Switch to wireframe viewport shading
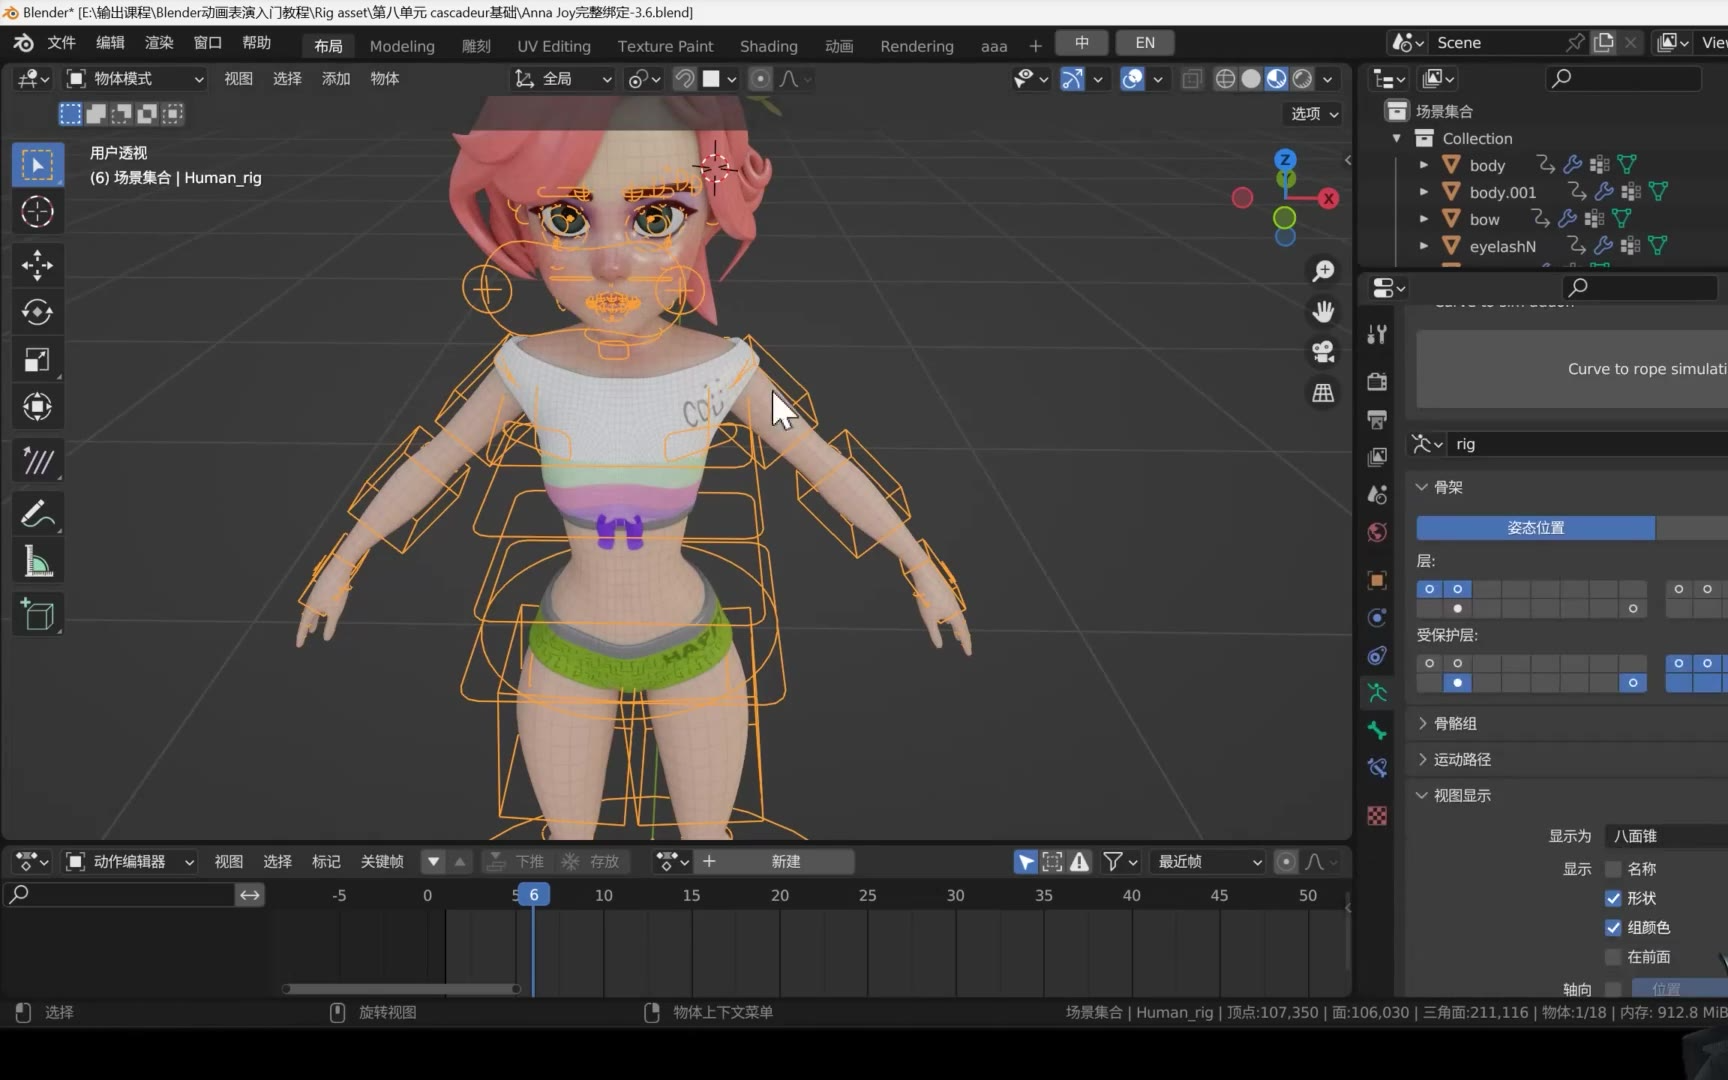1728x1080 pixels. 1225,79
